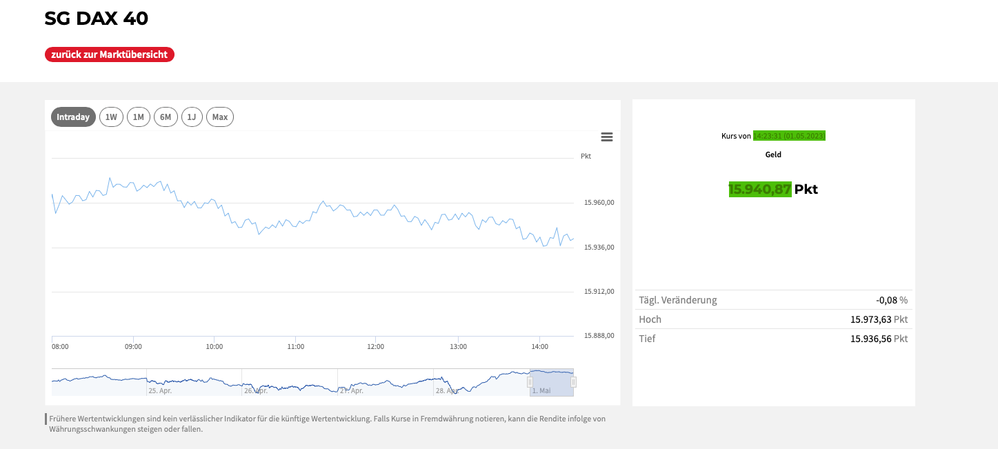This screenshot has width=998, height=449.
Task: Click the 25. Apr. navigator date
Action: tap(160, 390)
